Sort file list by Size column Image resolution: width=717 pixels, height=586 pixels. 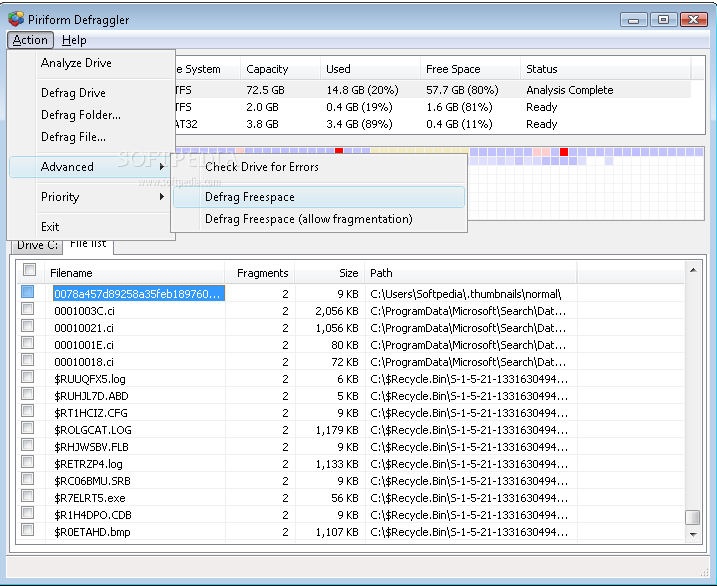coord(330,273)
